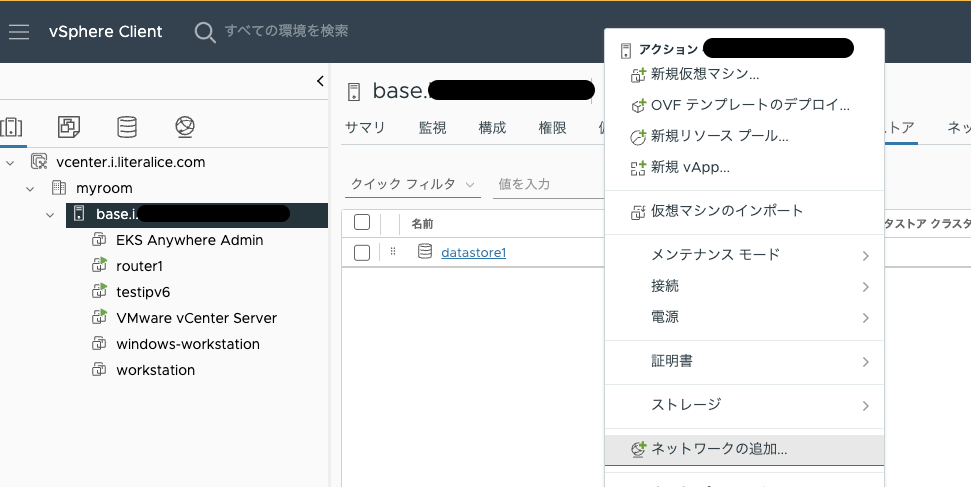Select EKS Anywhere Admin in the tree
Viewport: 971px width, 487px height.
(189, 240)
